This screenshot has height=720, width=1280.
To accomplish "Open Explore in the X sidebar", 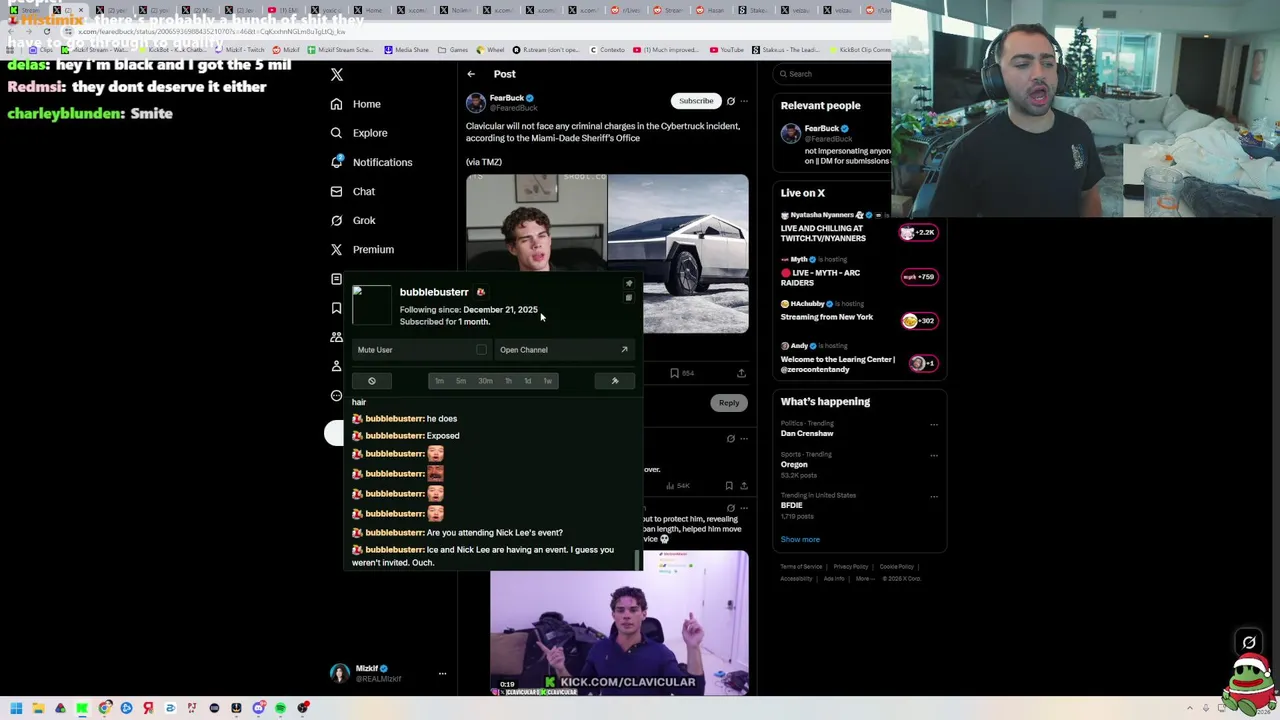I will [369, 133].
